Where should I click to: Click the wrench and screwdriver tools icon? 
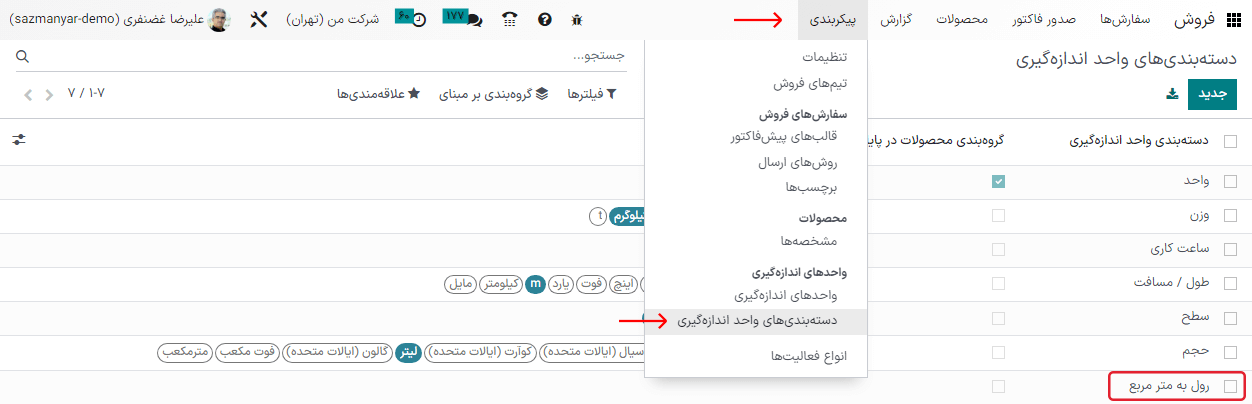point(258,19)
